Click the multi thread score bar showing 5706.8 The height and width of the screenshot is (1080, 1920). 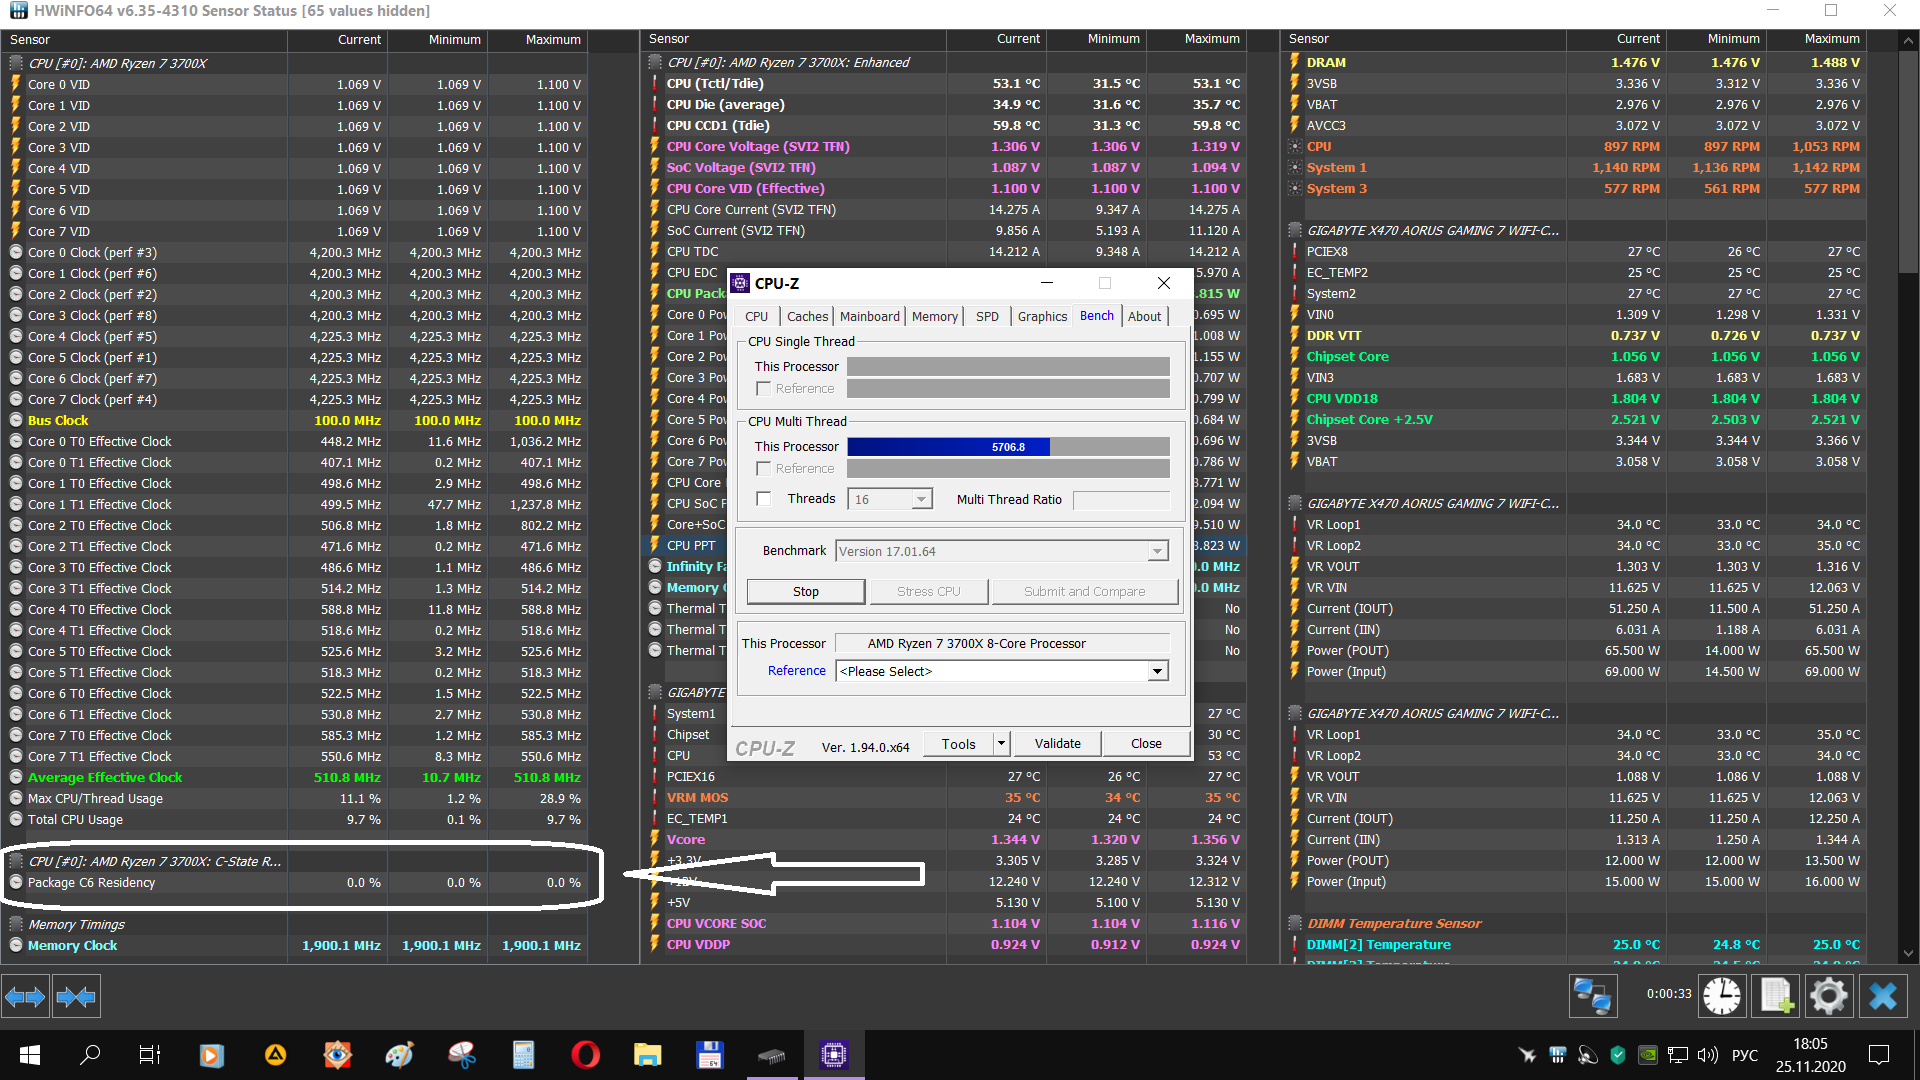point(1009,446)
